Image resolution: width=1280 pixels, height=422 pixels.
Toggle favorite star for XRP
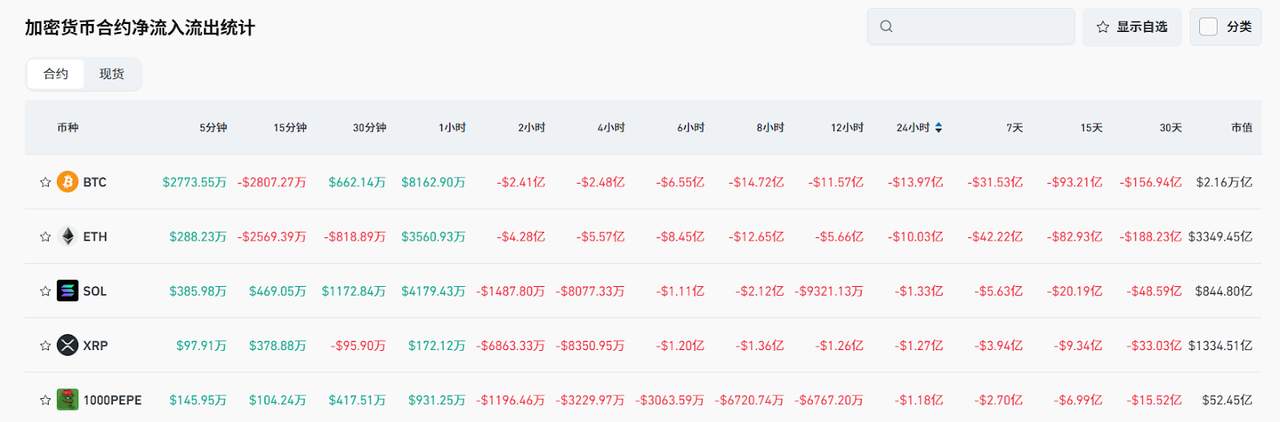(x=45, y=346)
